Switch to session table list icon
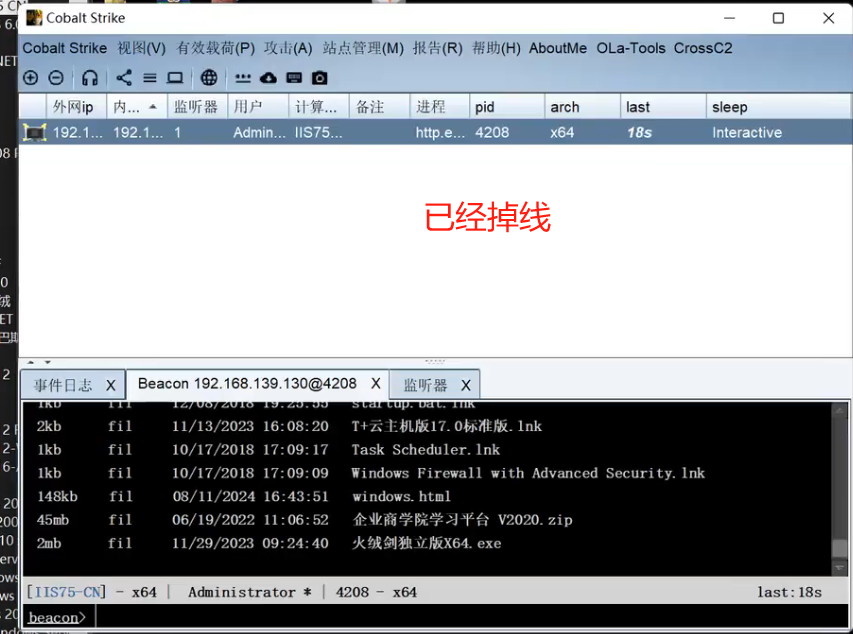 click(x=150, y=78)
